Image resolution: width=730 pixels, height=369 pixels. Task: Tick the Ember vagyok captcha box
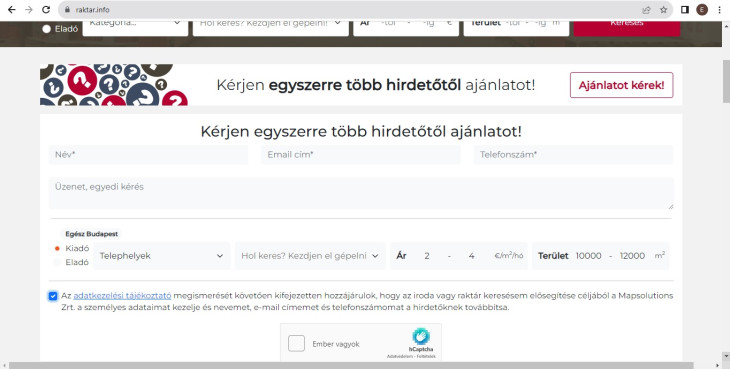tap(296, 344)
